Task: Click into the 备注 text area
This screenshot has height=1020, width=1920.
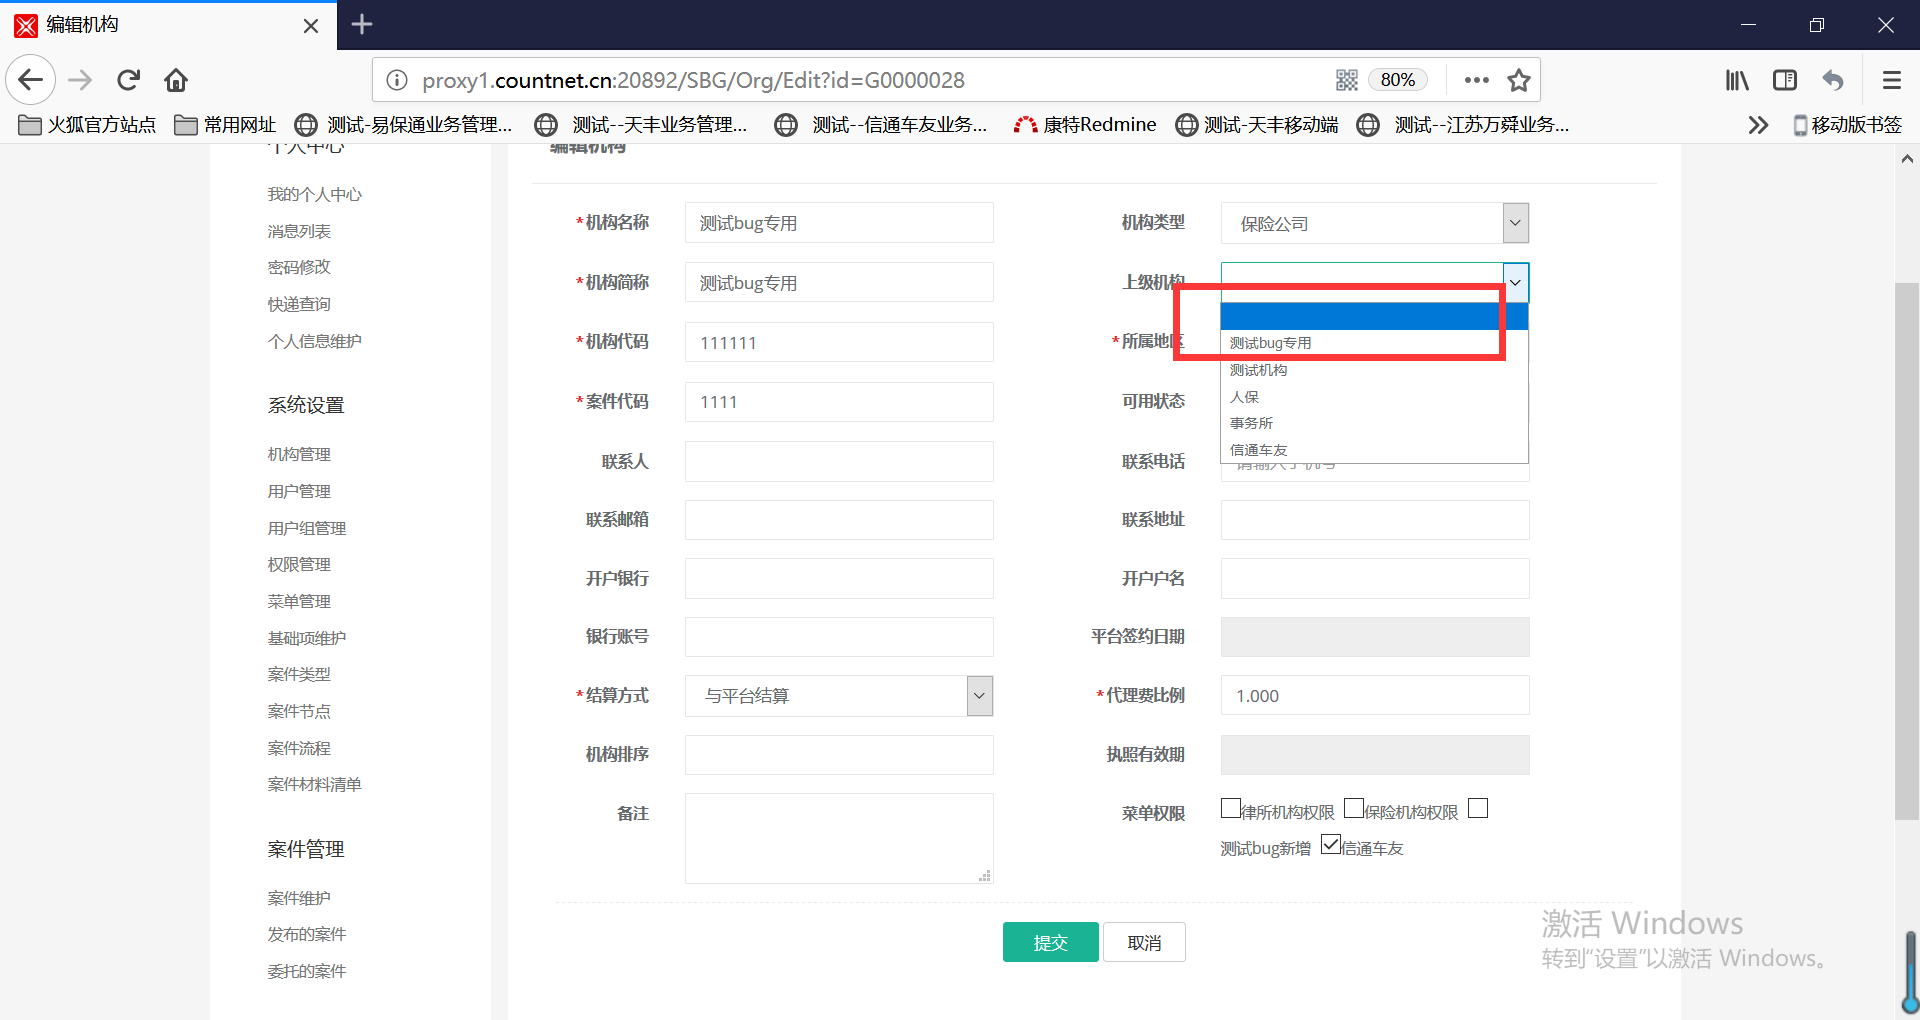Action: click(839, 838)
